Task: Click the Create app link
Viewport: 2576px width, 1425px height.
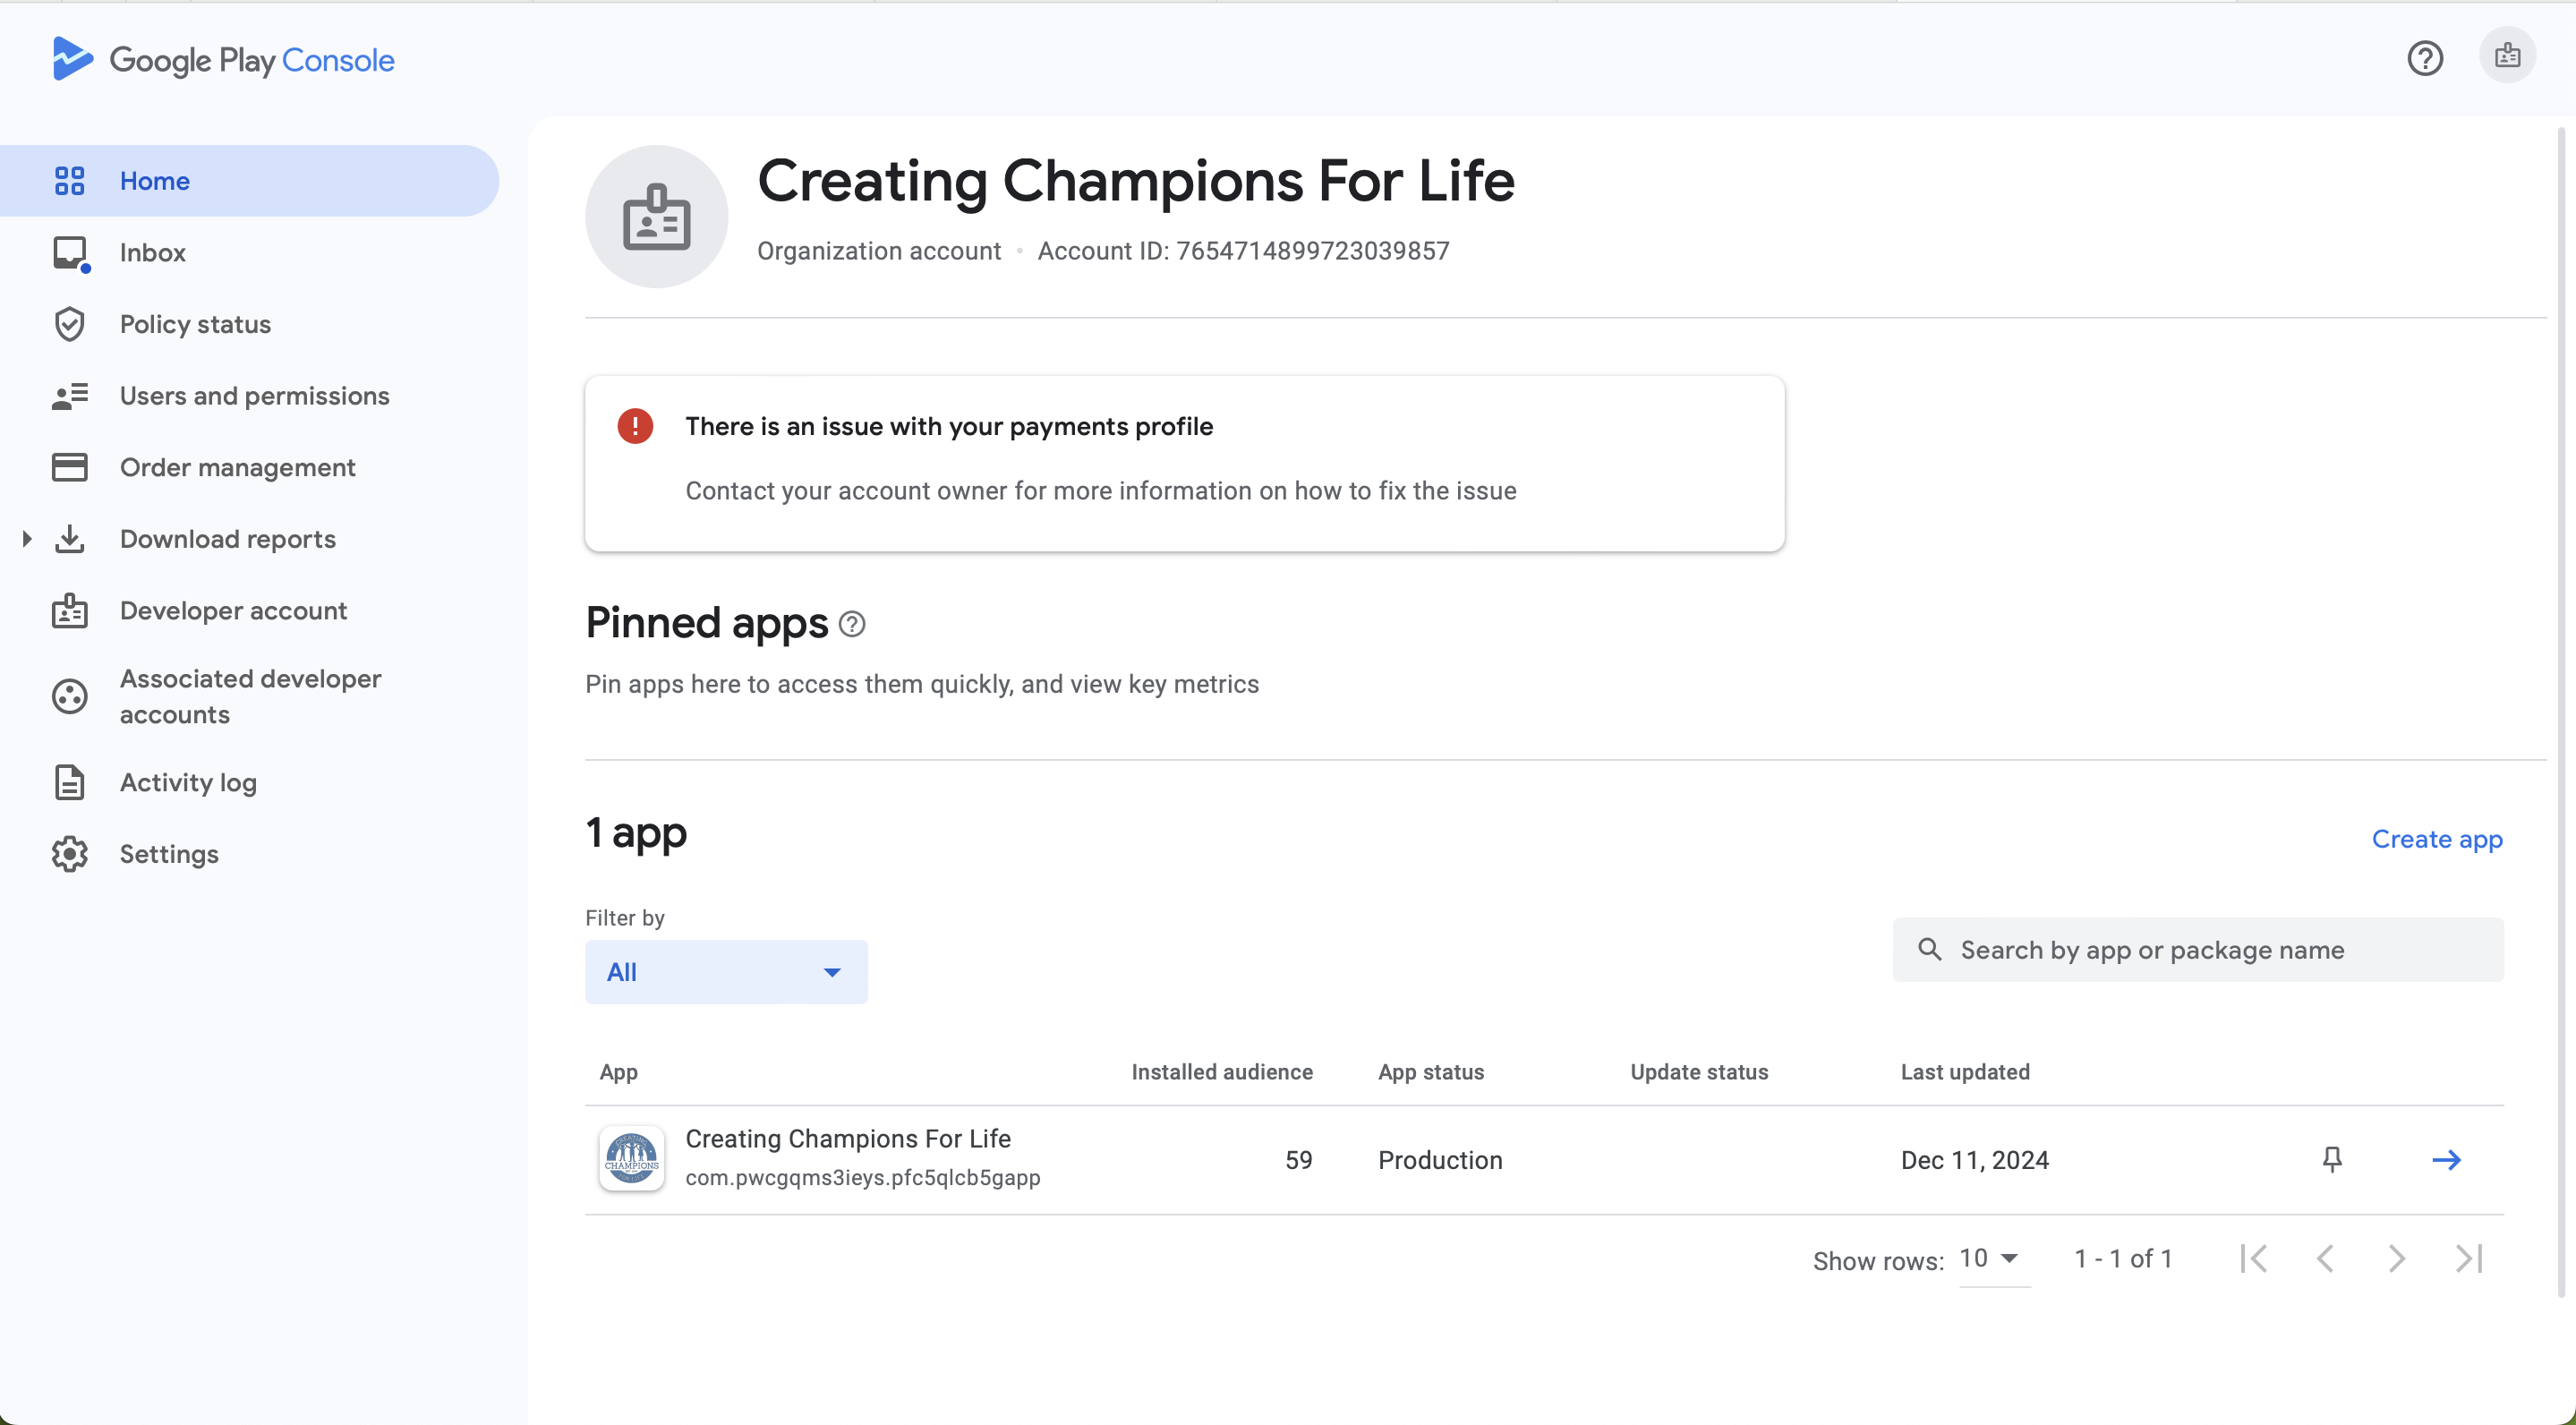Action: point(2436,839)
